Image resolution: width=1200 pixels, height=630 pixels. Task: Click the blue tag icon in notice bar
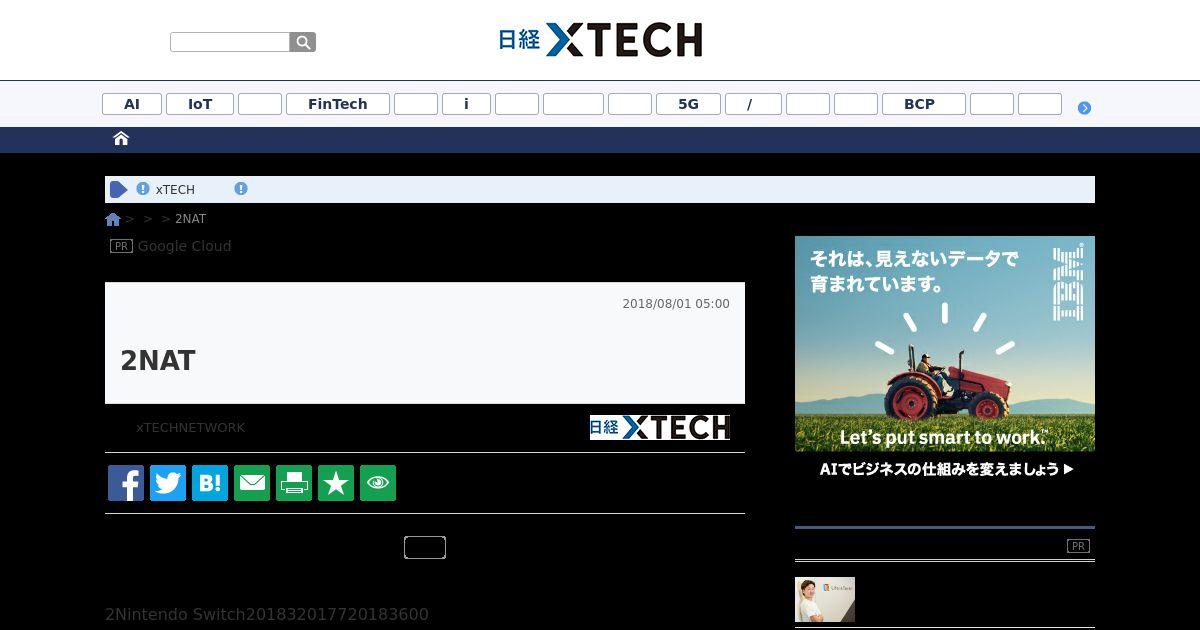tap(119, 189)
